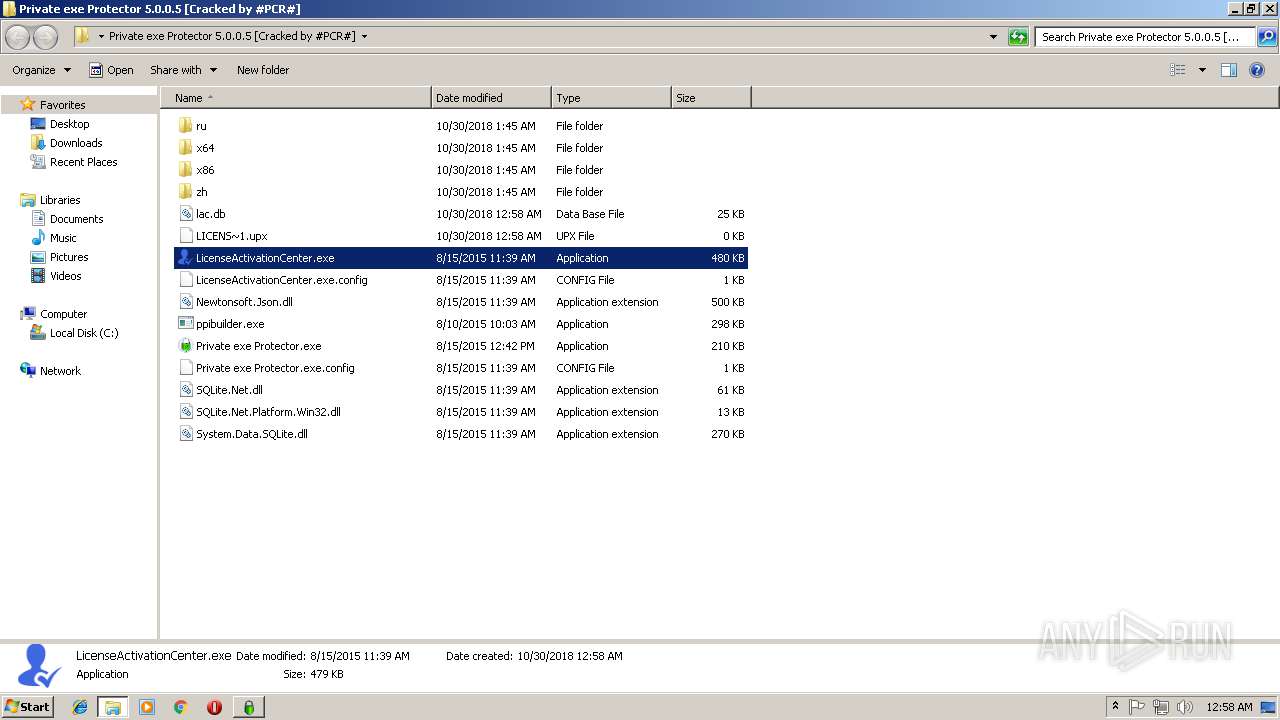
Task: Click the taskbar clock 12:58 AM
Action: pos(1229,707)
